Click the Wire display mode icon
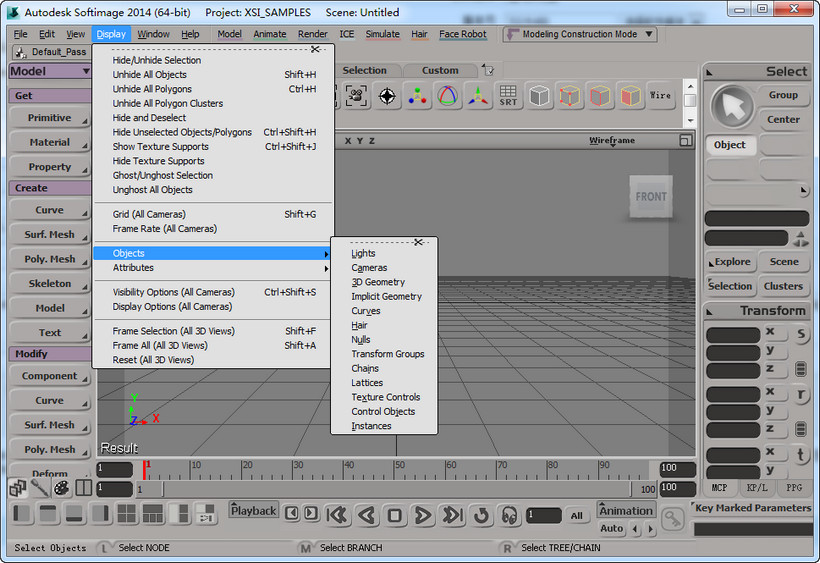This screenshot has height=563, width=820. pos(660,96)
